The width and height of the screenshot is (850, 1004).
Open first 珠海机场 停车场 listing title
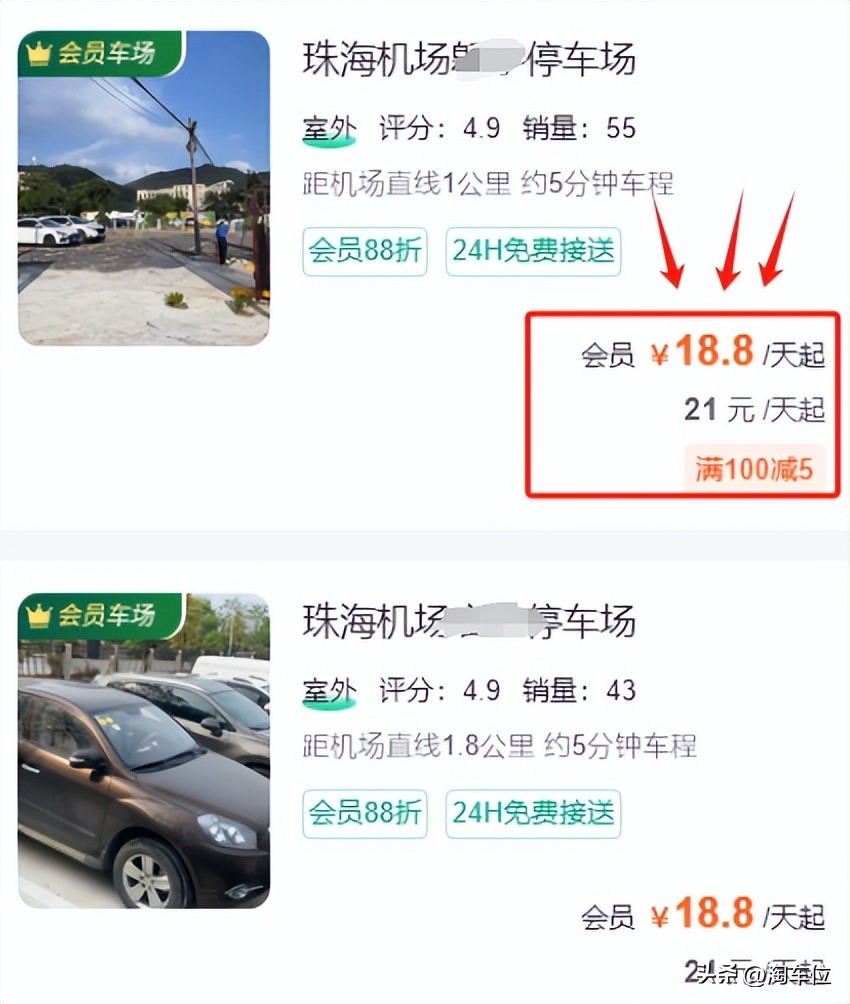469,59
